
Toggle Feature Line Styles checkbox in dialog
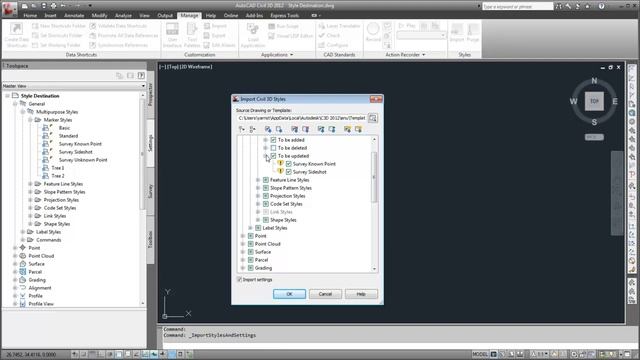266,180
